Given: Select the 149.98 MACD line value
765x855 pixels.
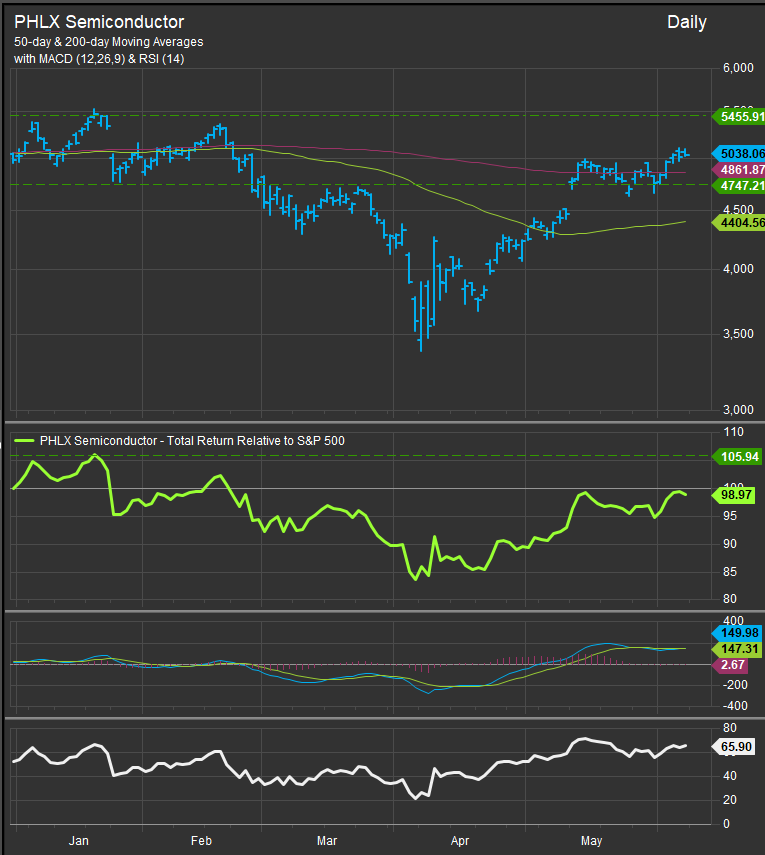Looking at the screenshot, I should [x=737, y=633].
